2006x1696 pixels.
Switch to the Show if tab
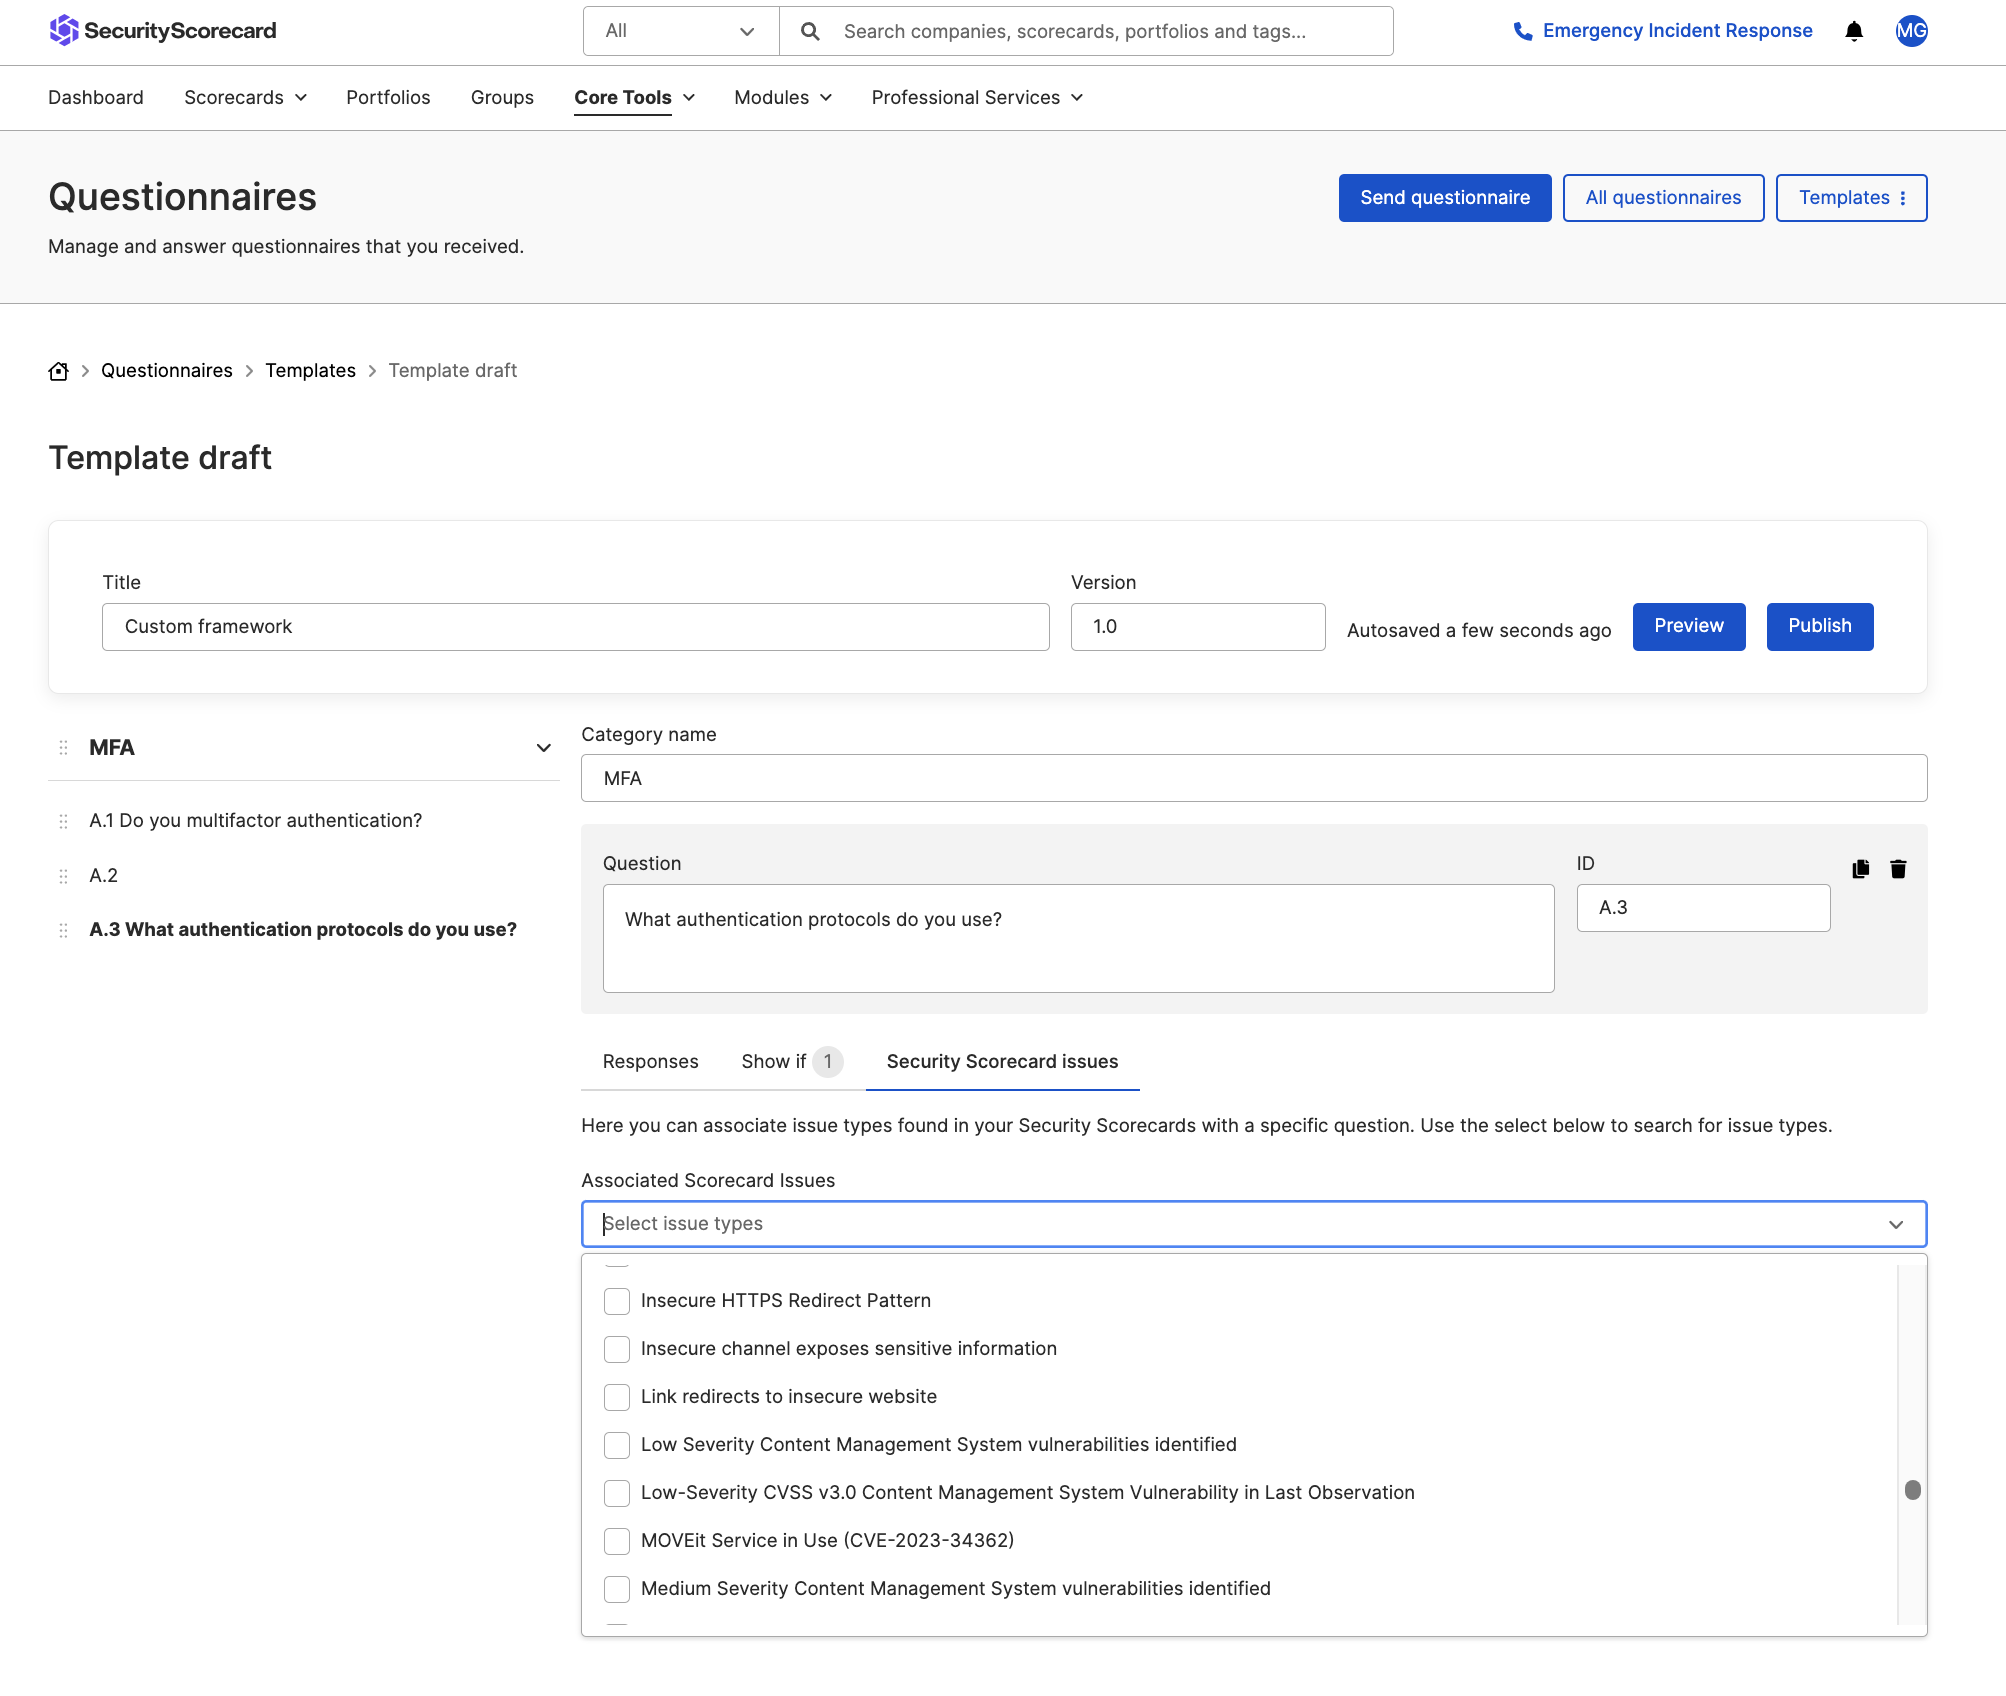tap(792, 1061)
